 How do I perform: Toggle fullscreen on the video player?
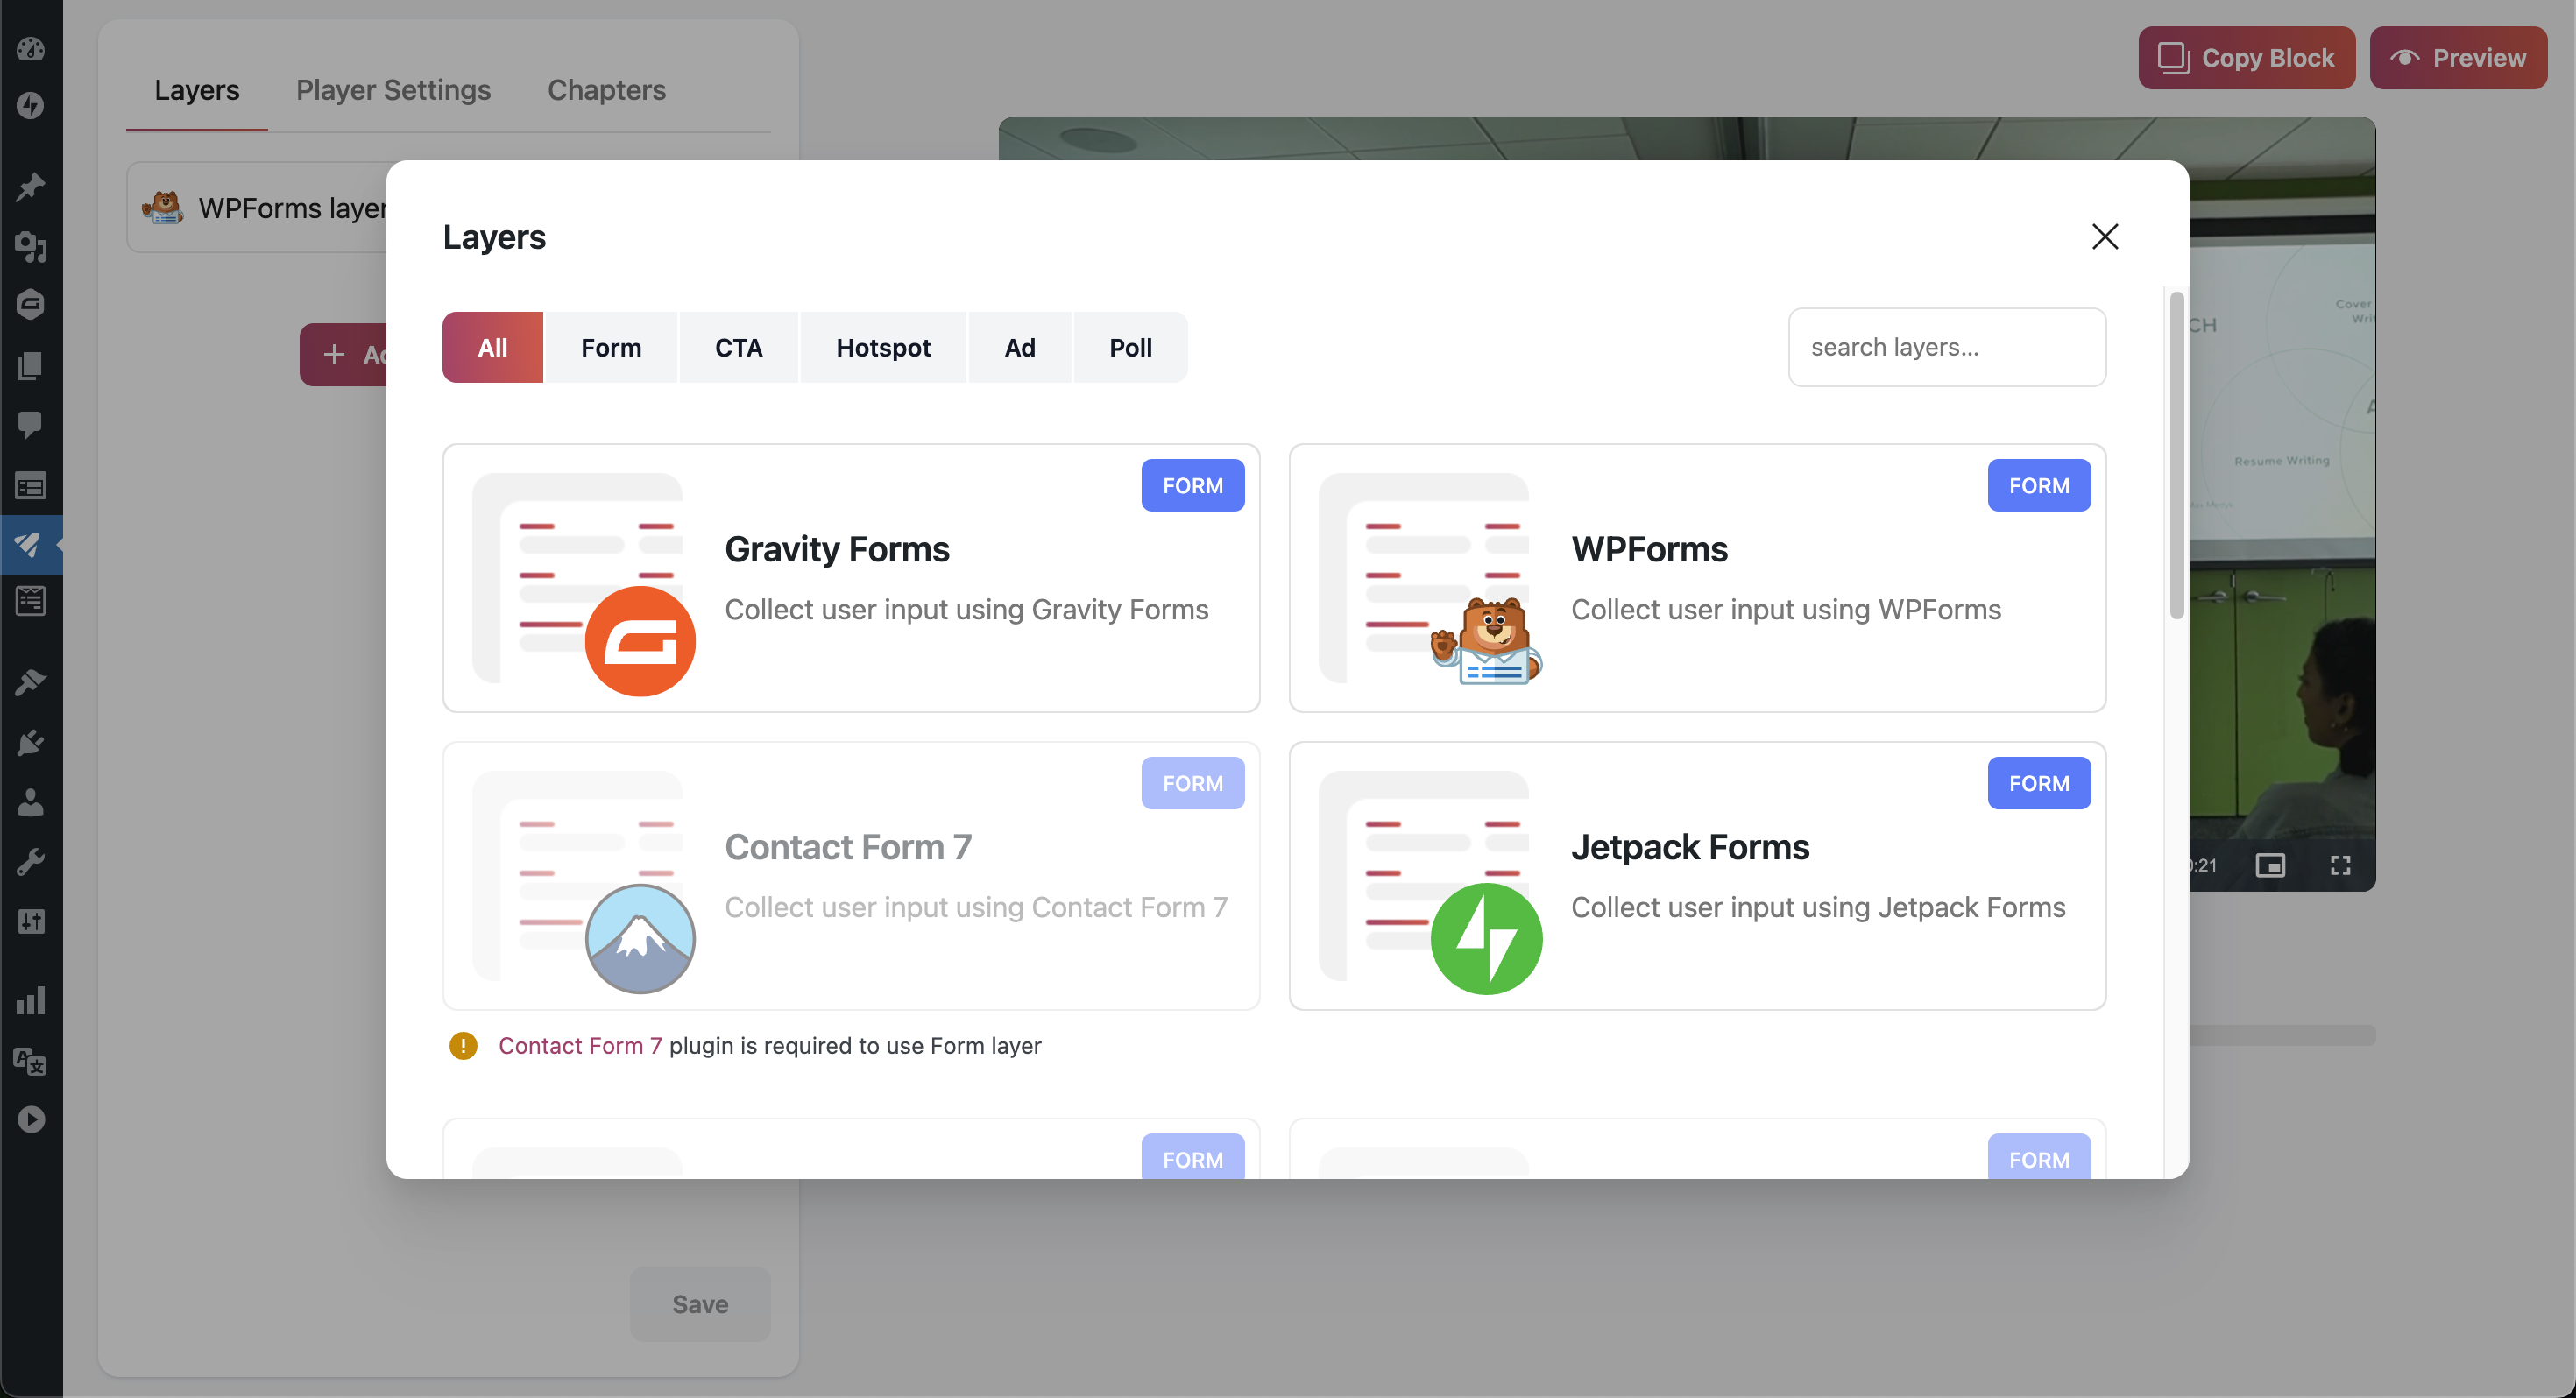[2340, 865]
